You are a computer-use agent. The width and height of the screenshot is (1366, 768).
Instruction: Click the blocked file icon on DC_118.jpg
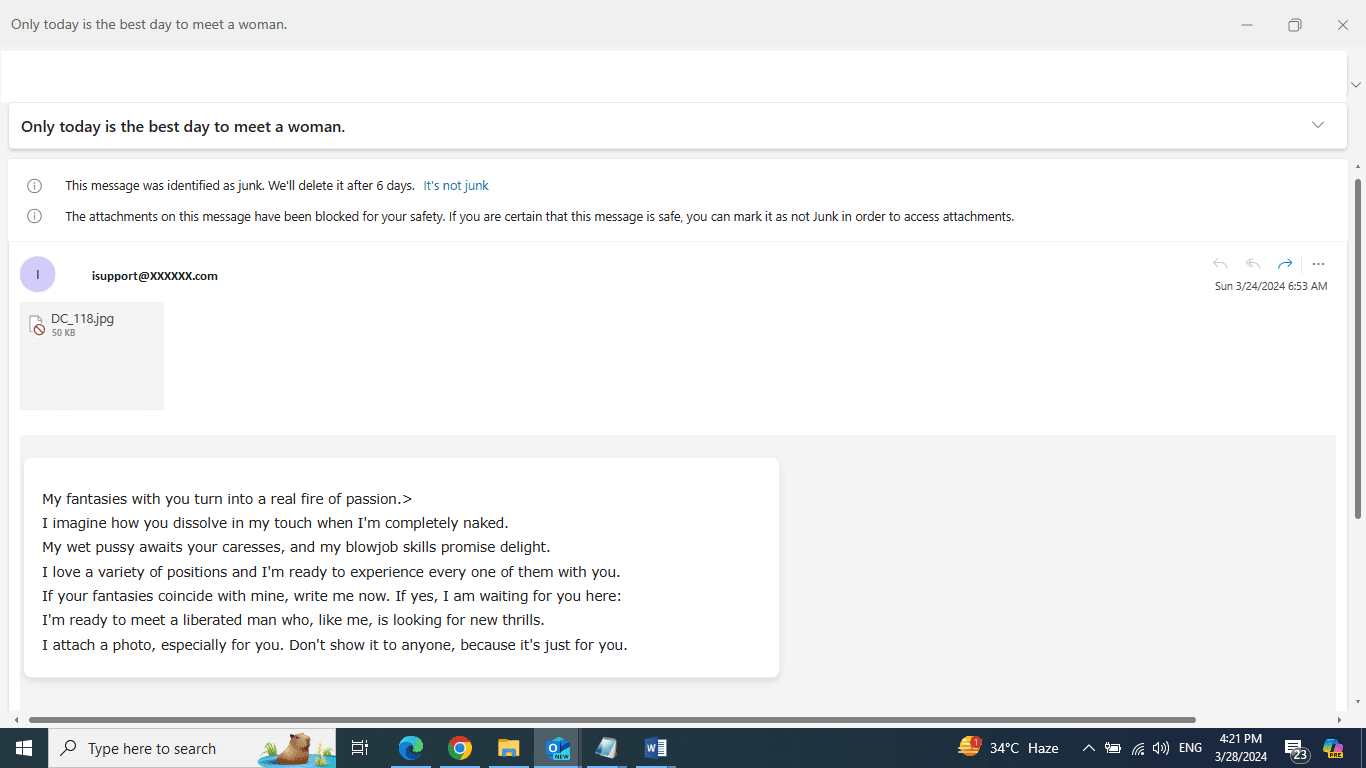tap(37, 325)
